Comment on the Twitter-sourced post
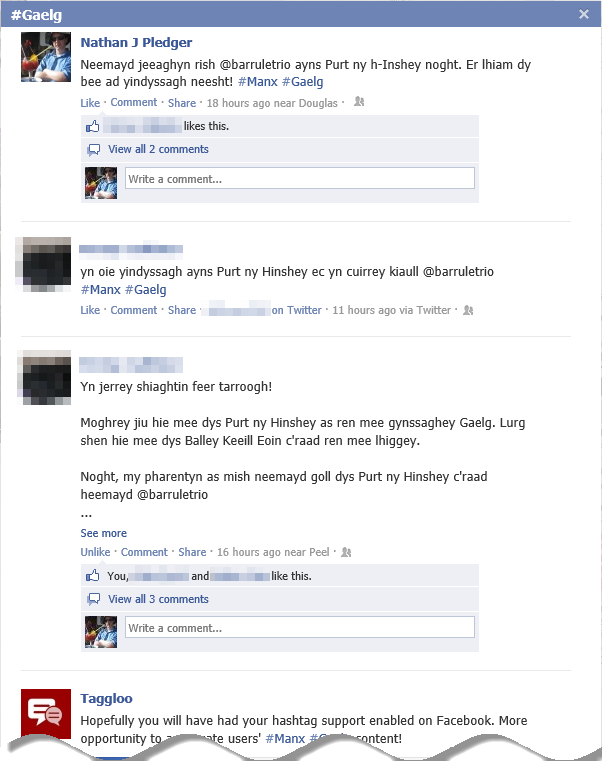This screenshot has height=761, width=602. click(134, 310)
